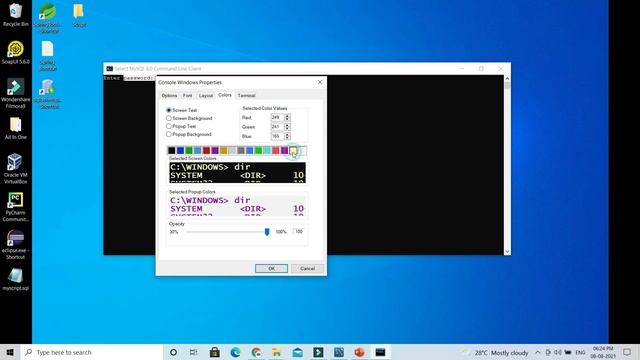This screenshot has width=640, height=360.
Task: Click the weather 28°C Mostly cloudy widget
Action: coord(496,352)
